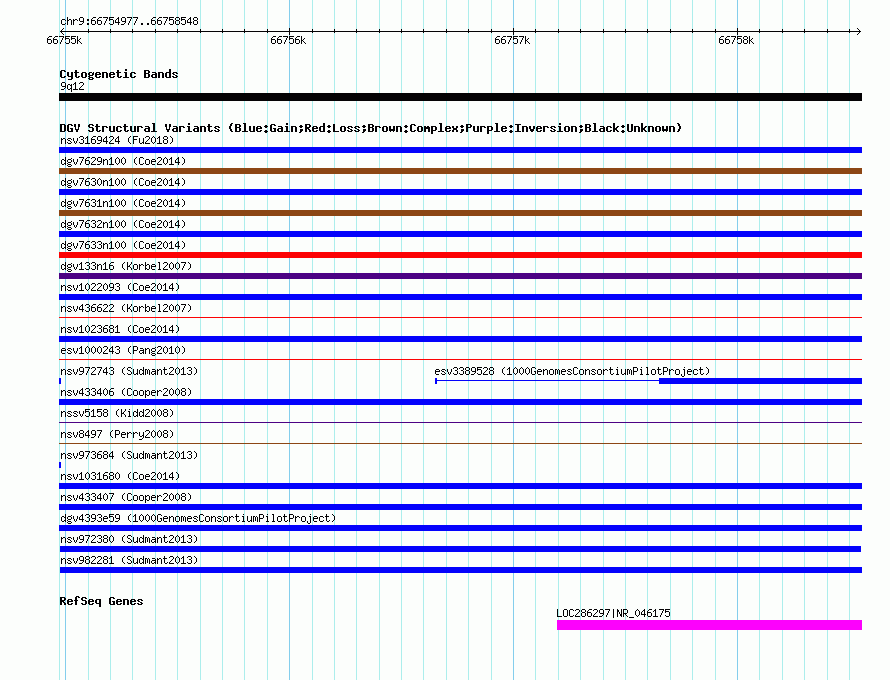
Task: Select the nsv982281 (Sudmant2013) blue bar
Action: (x=460, y=570)
